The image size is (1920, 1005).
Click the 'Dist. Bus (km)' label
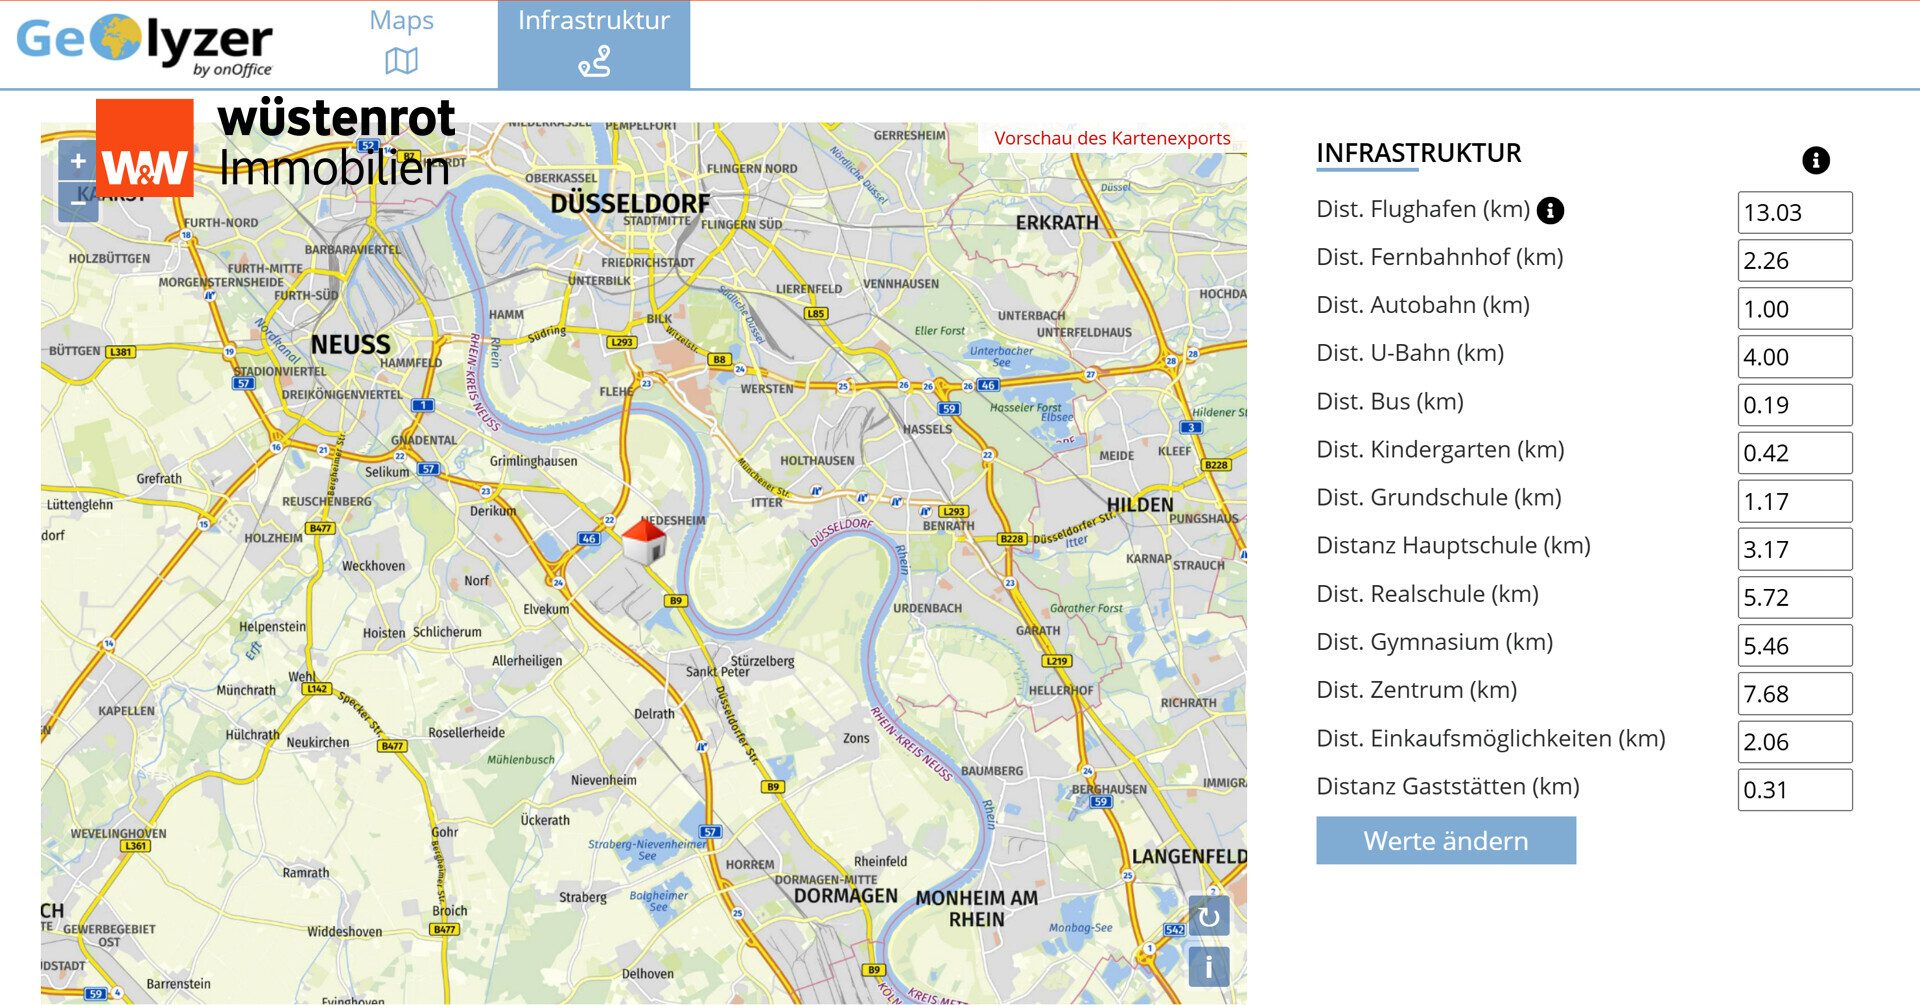(1389, 401)
